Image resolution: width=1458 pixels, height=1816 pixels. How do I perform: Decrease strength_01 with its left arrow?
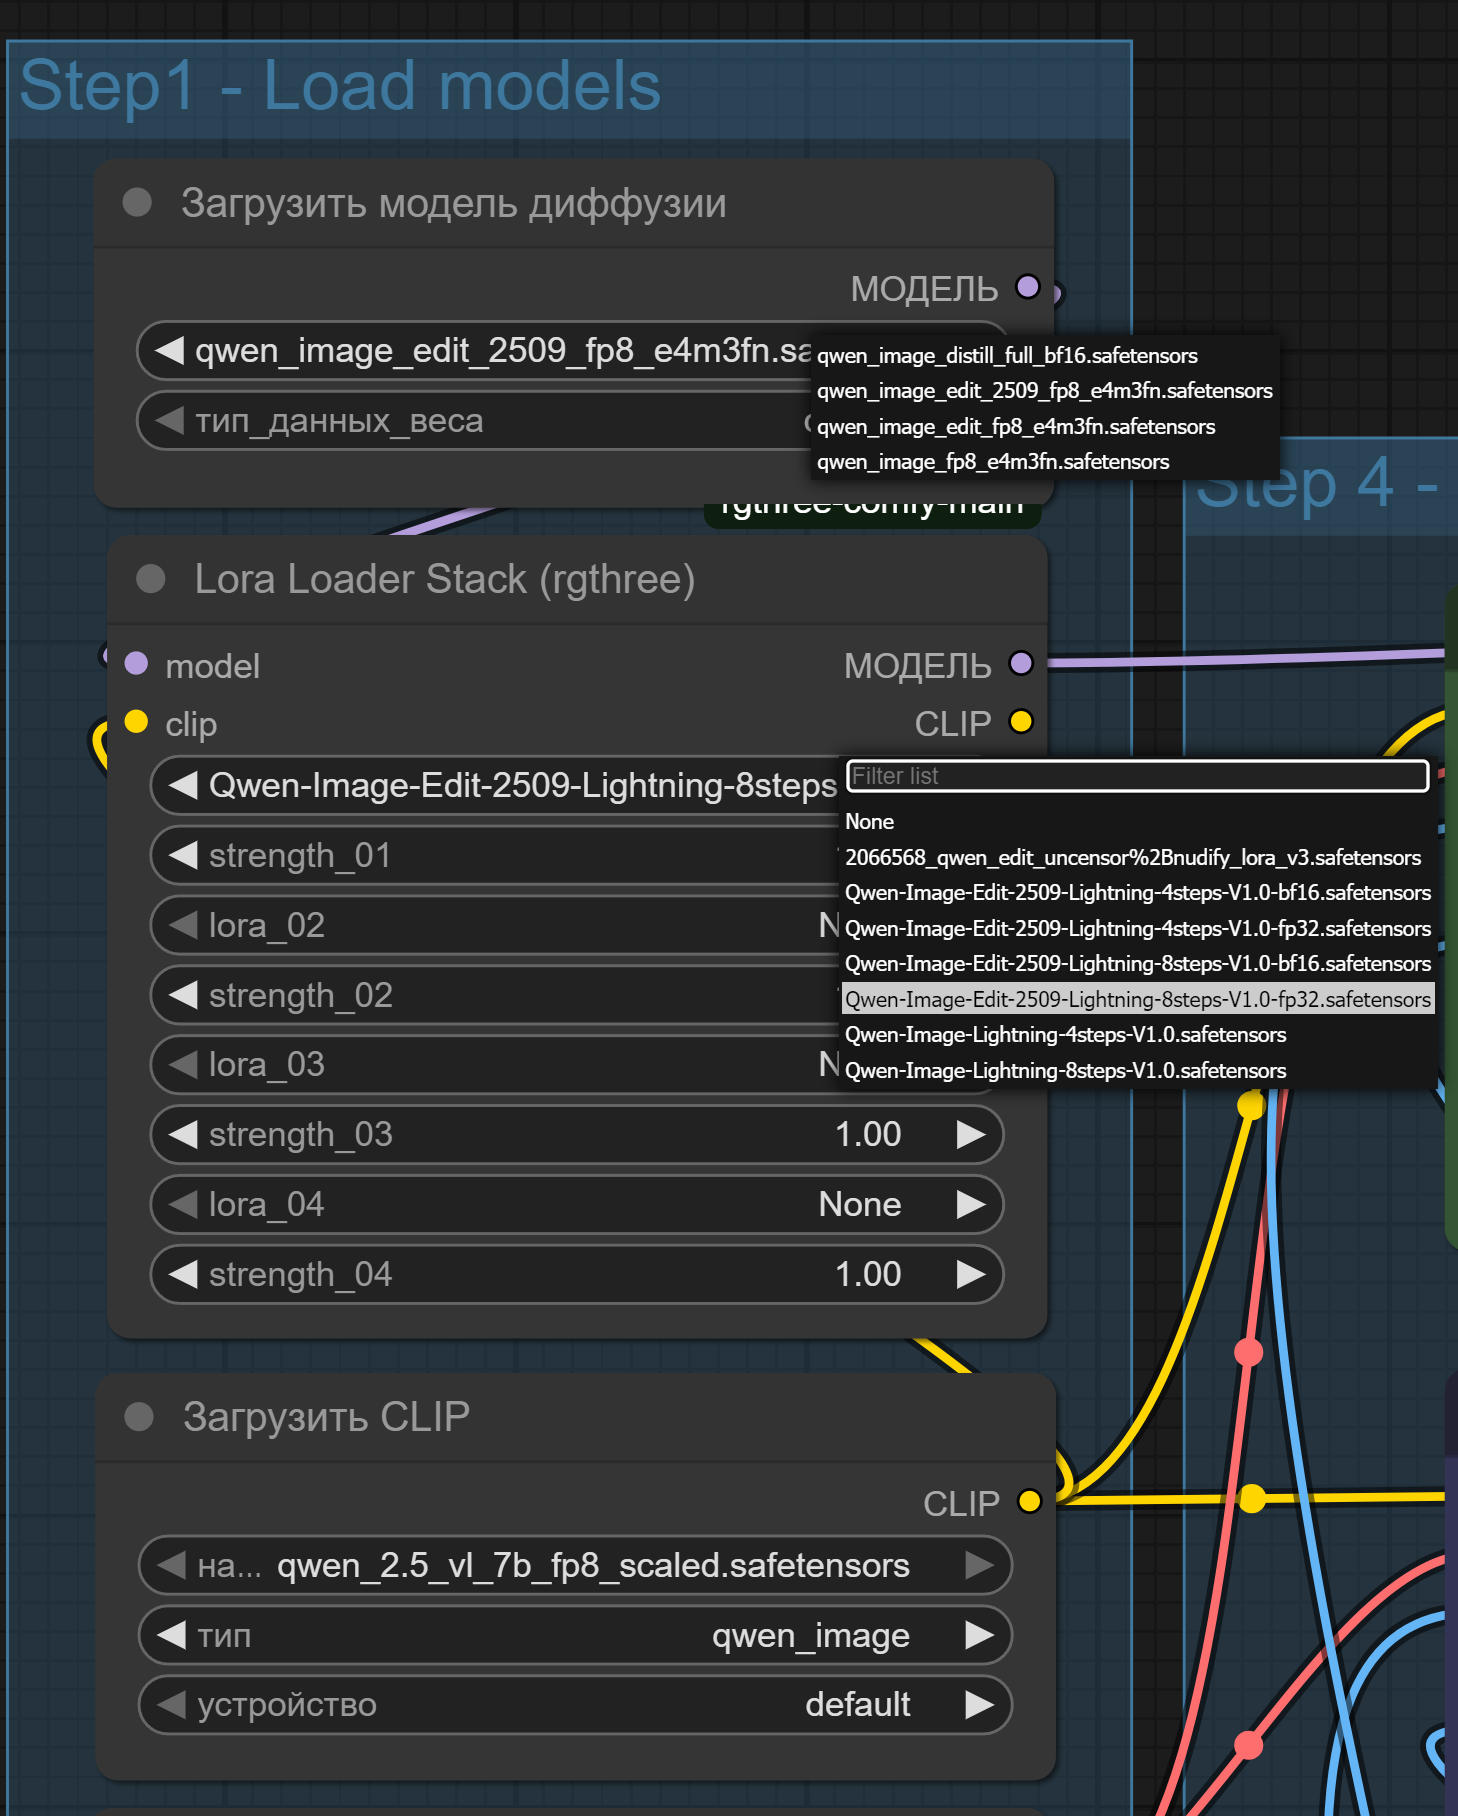[x=183, y=855]
